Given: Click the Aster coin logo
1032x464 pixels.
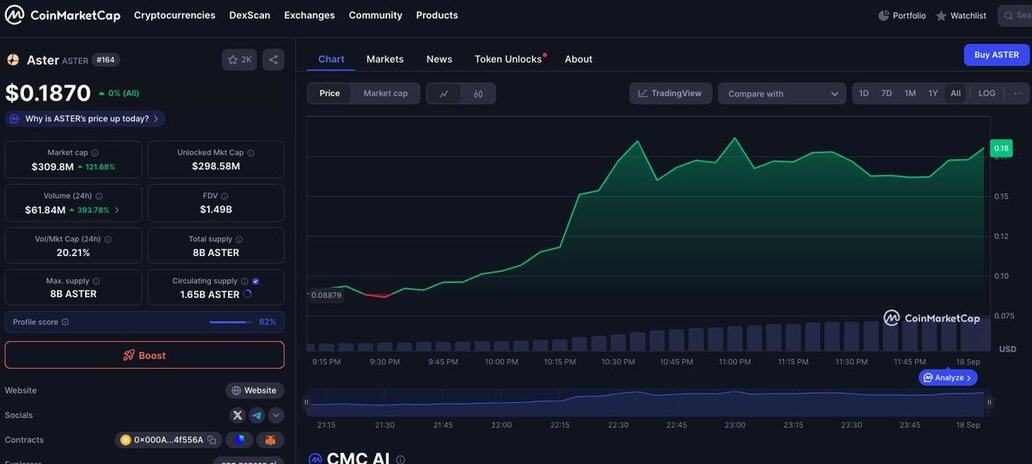Looking at the screenshot, I should click(13, 60).
